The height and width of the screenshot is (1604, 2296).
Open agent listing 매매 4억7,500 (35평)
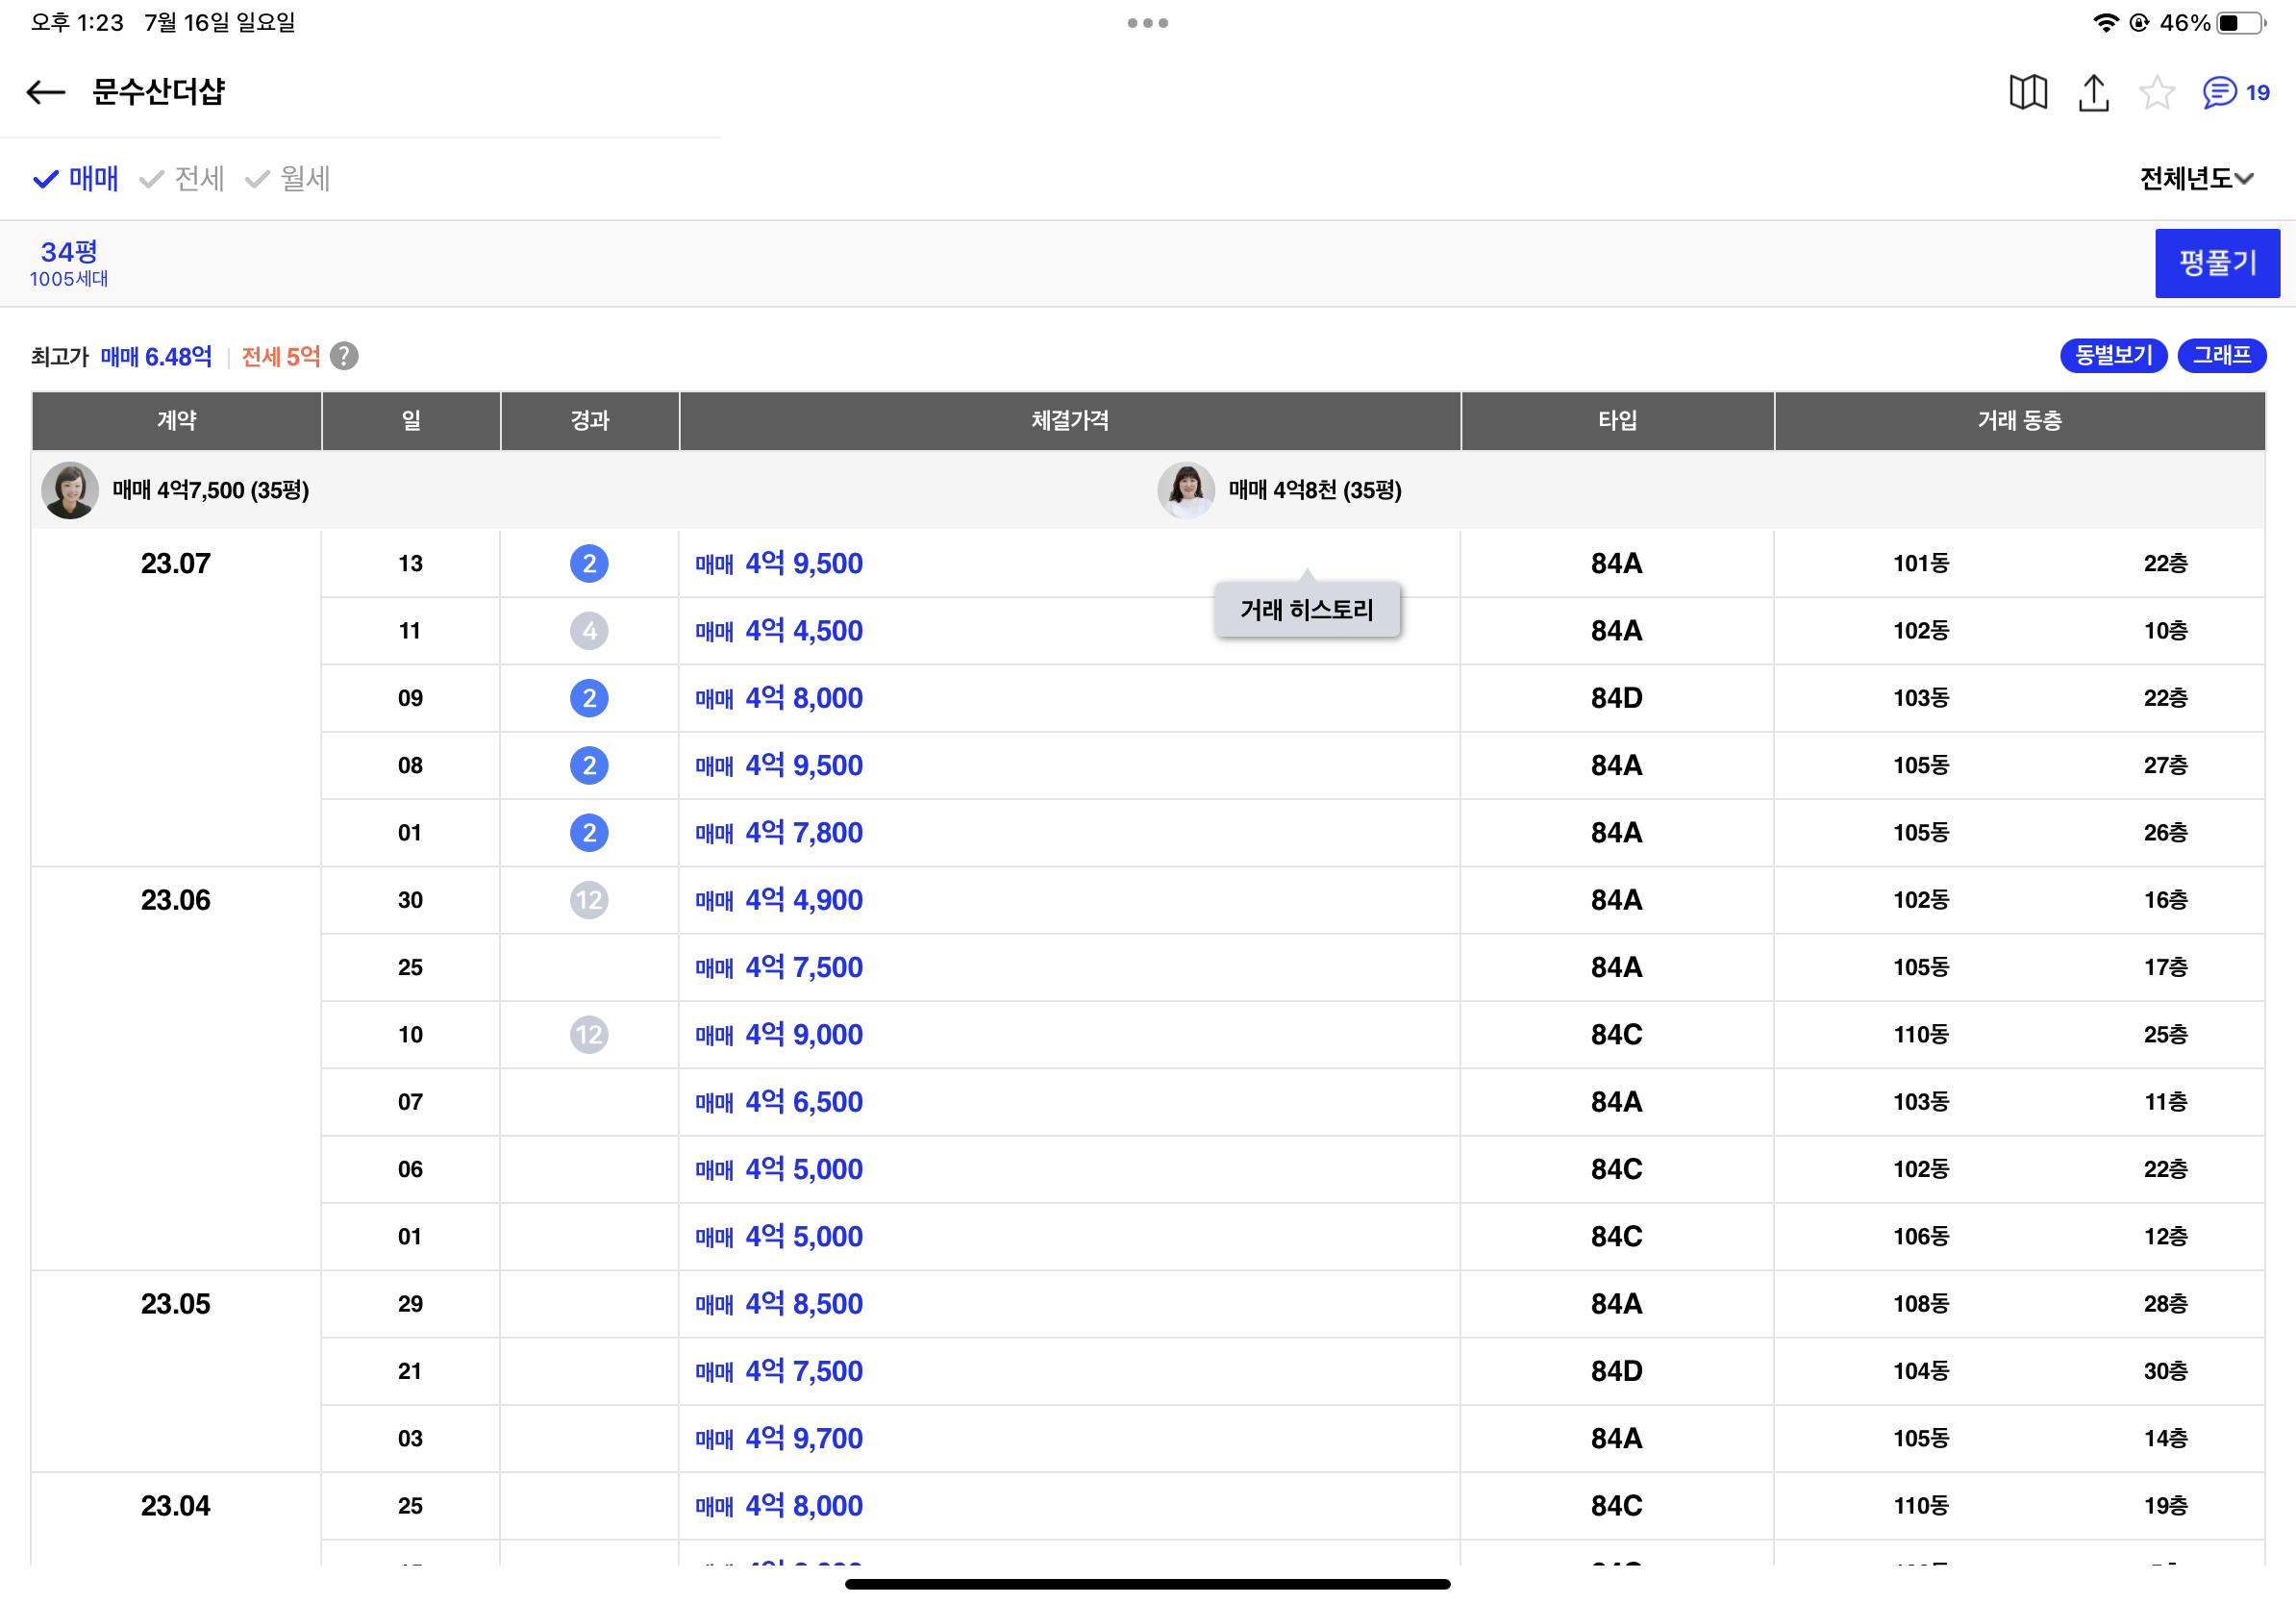[x=210, y=490]
